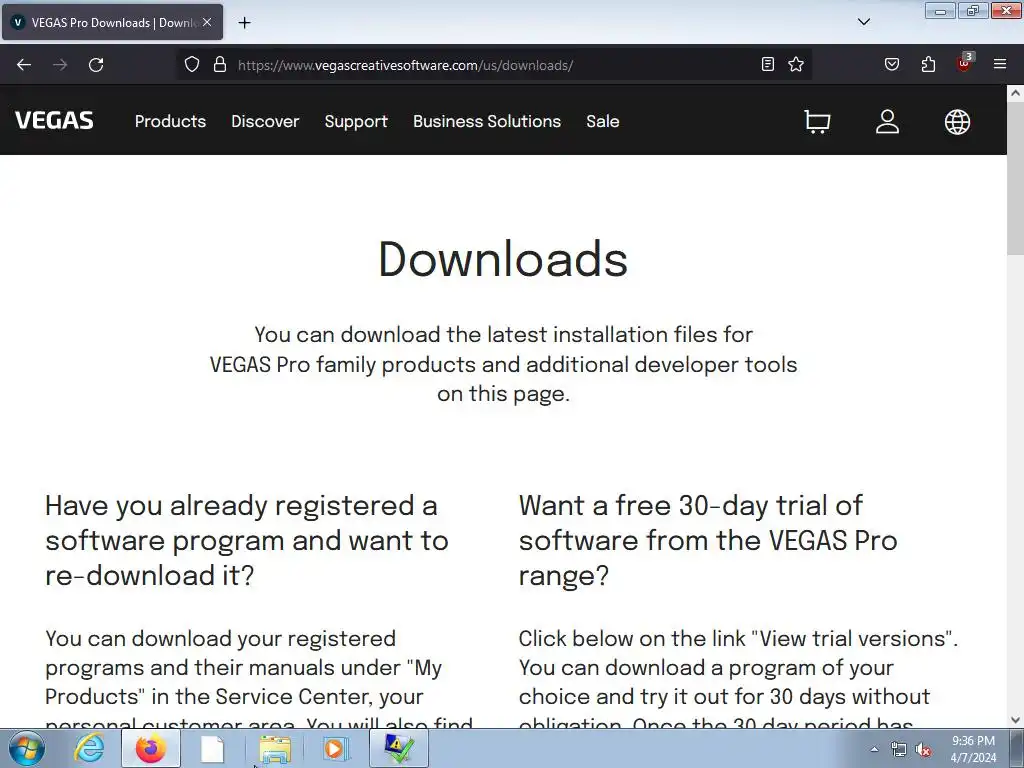Open the Discover menu

(265, 121)
